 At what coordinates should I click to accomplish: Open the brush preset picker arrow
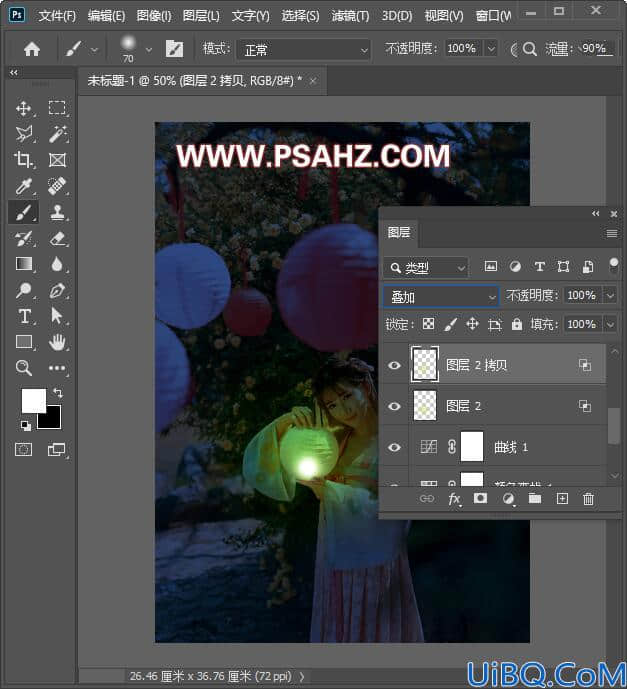pyautogui.click(x=149, y=50)
